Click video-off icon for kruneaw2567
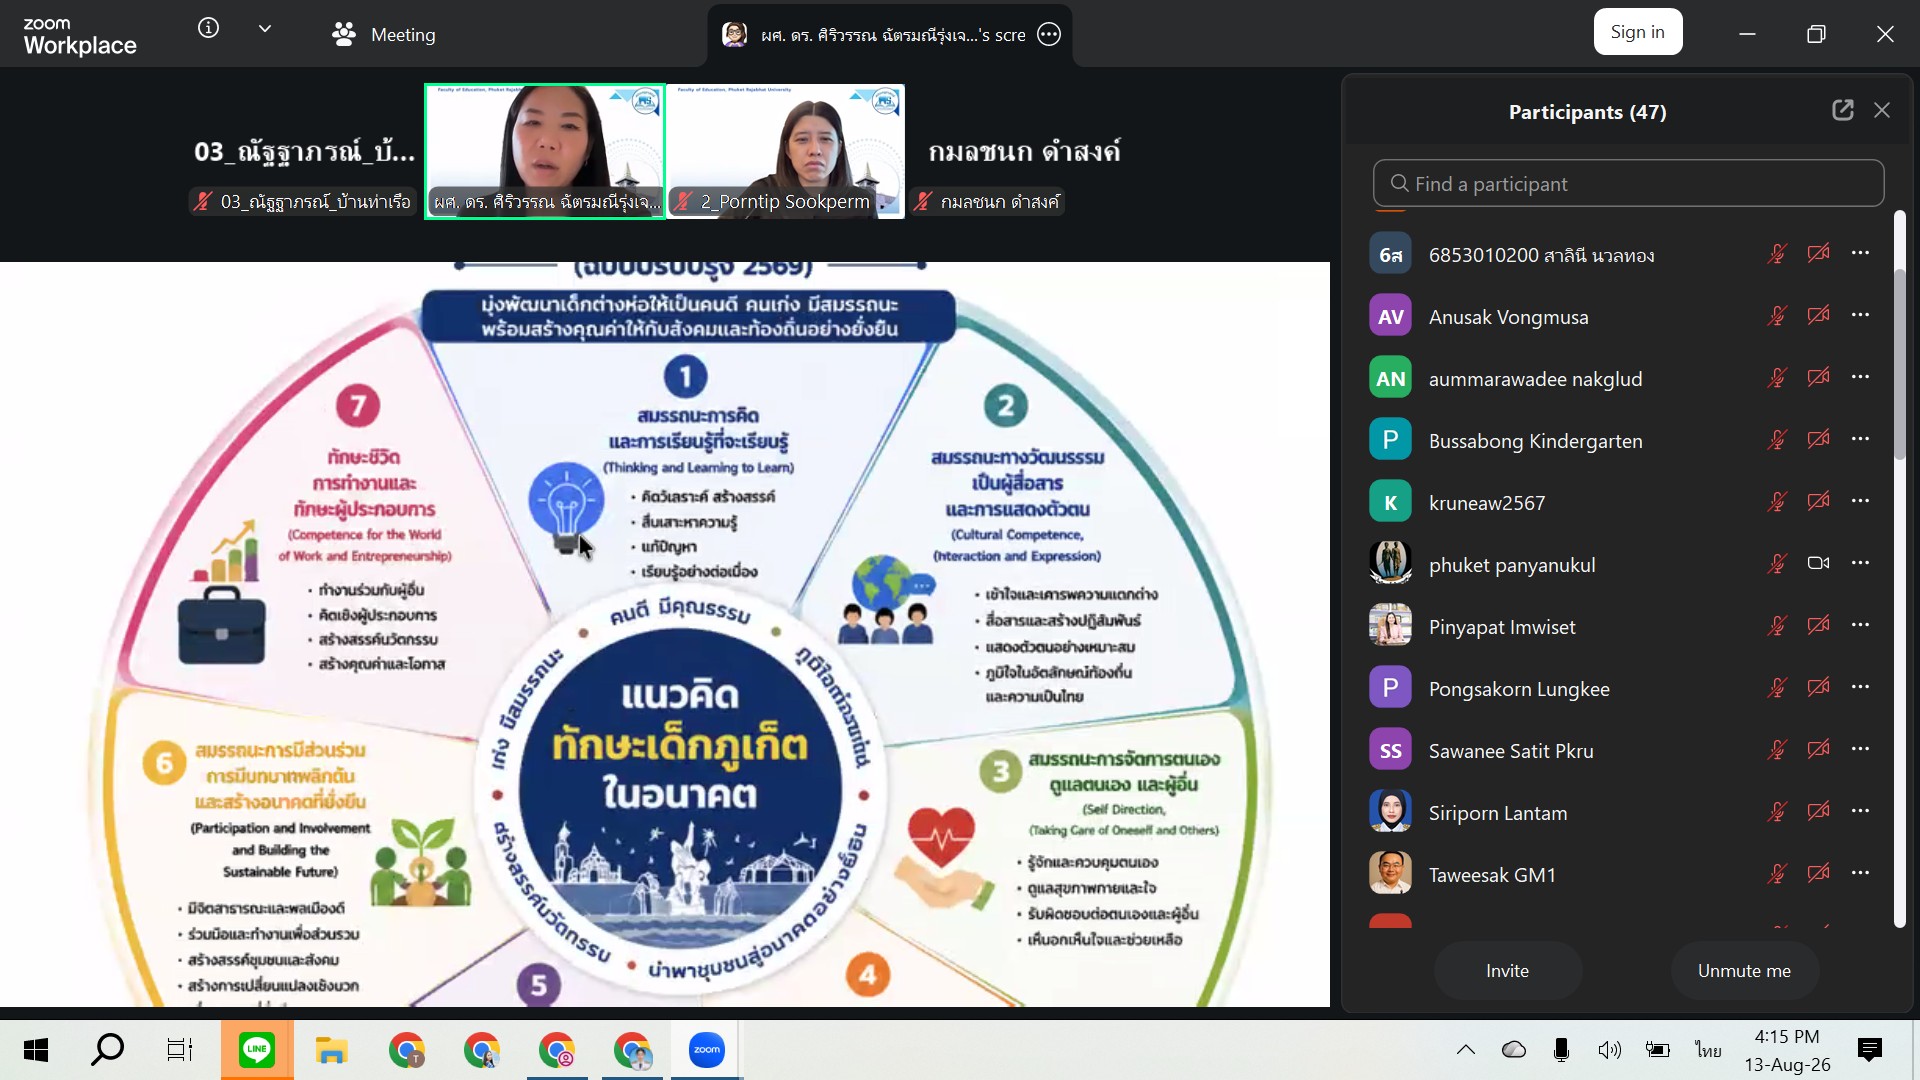The width and height of the screenshot is (1920, 1080). click(x=1818, y=502)
